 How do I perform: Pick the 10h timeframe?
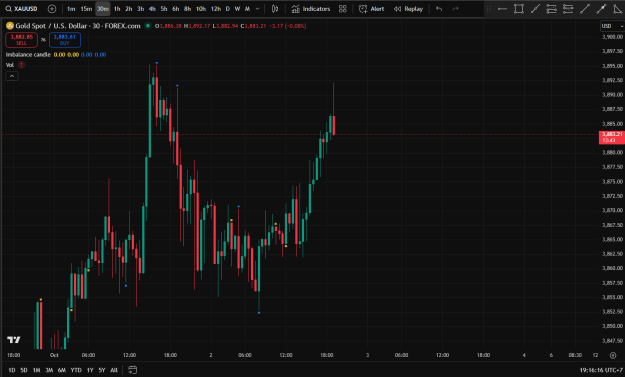click(201, 9)
